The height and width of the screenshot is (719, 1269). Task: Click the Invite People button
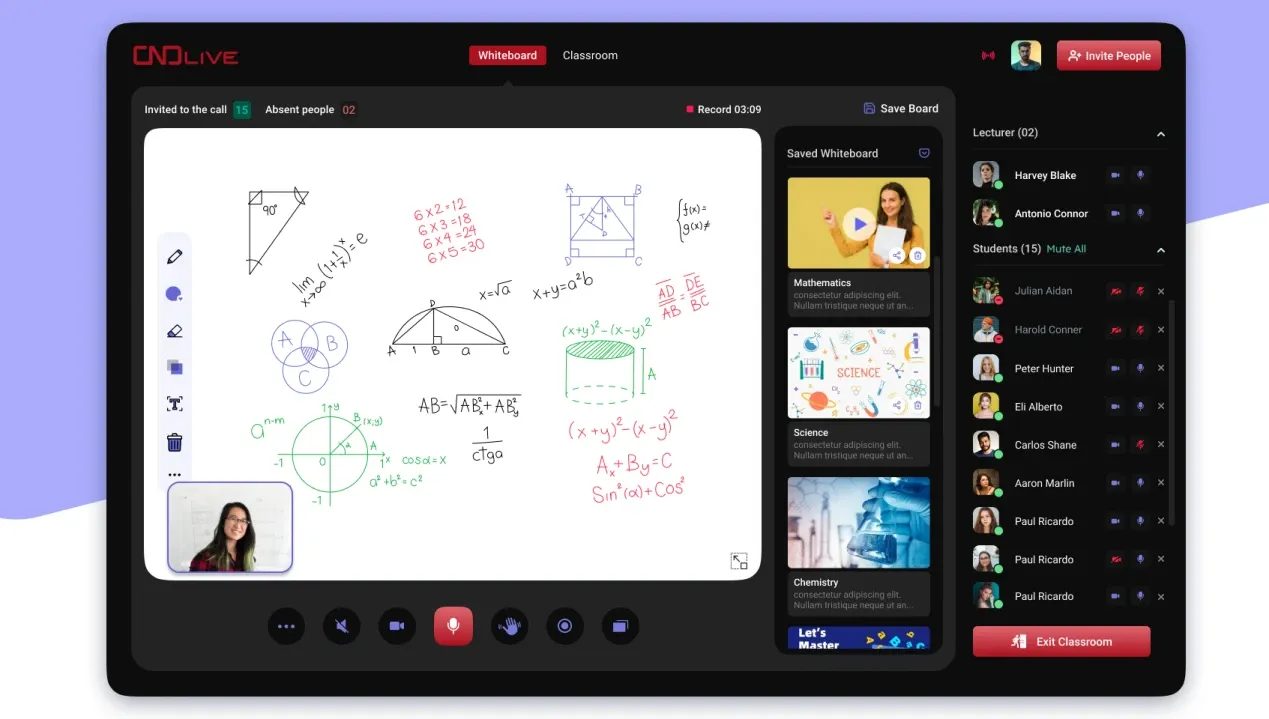tap(1108, 55)
